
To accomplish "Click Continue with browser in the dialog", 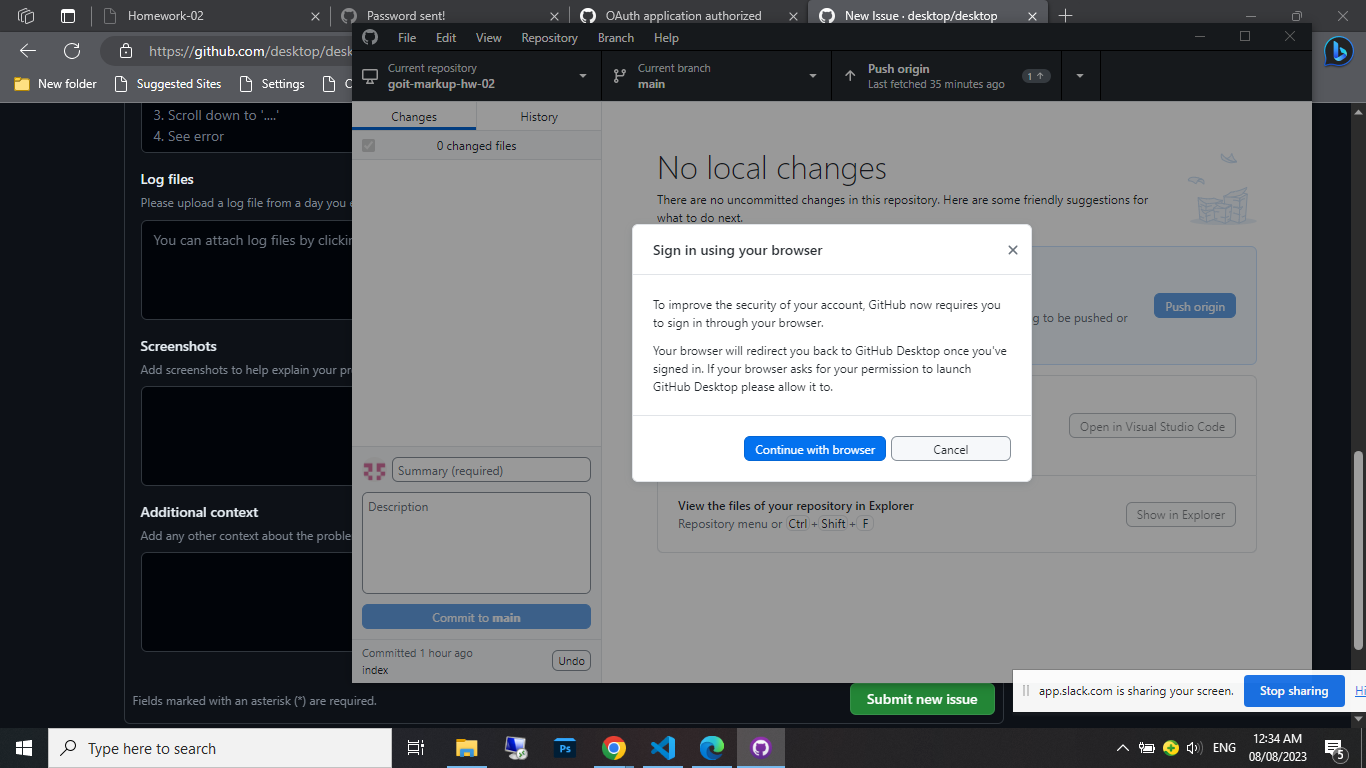I will [814, 448].
